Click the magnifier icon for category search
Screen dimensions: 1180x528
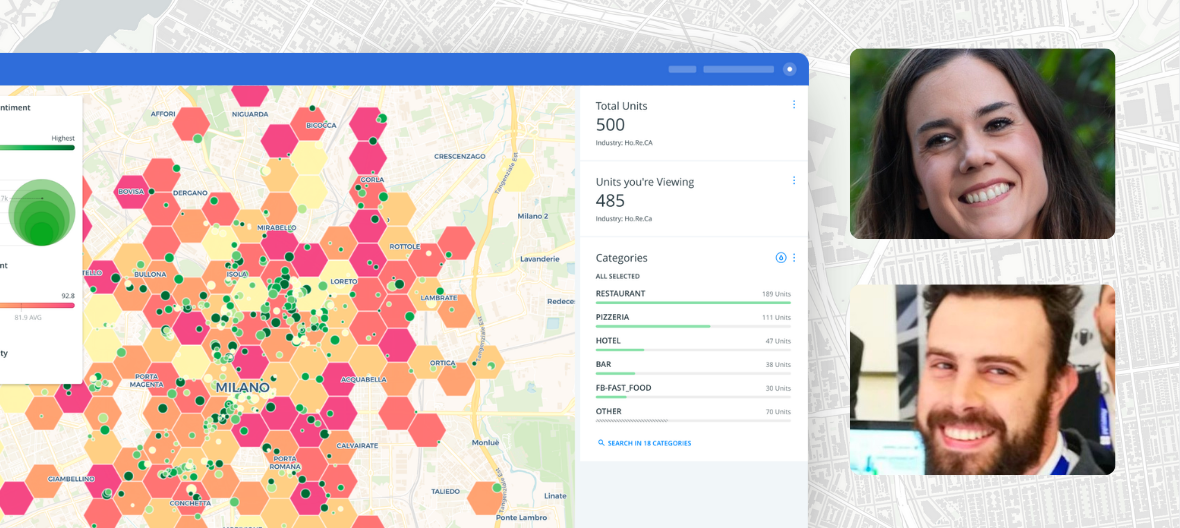(x=601, y=443)
